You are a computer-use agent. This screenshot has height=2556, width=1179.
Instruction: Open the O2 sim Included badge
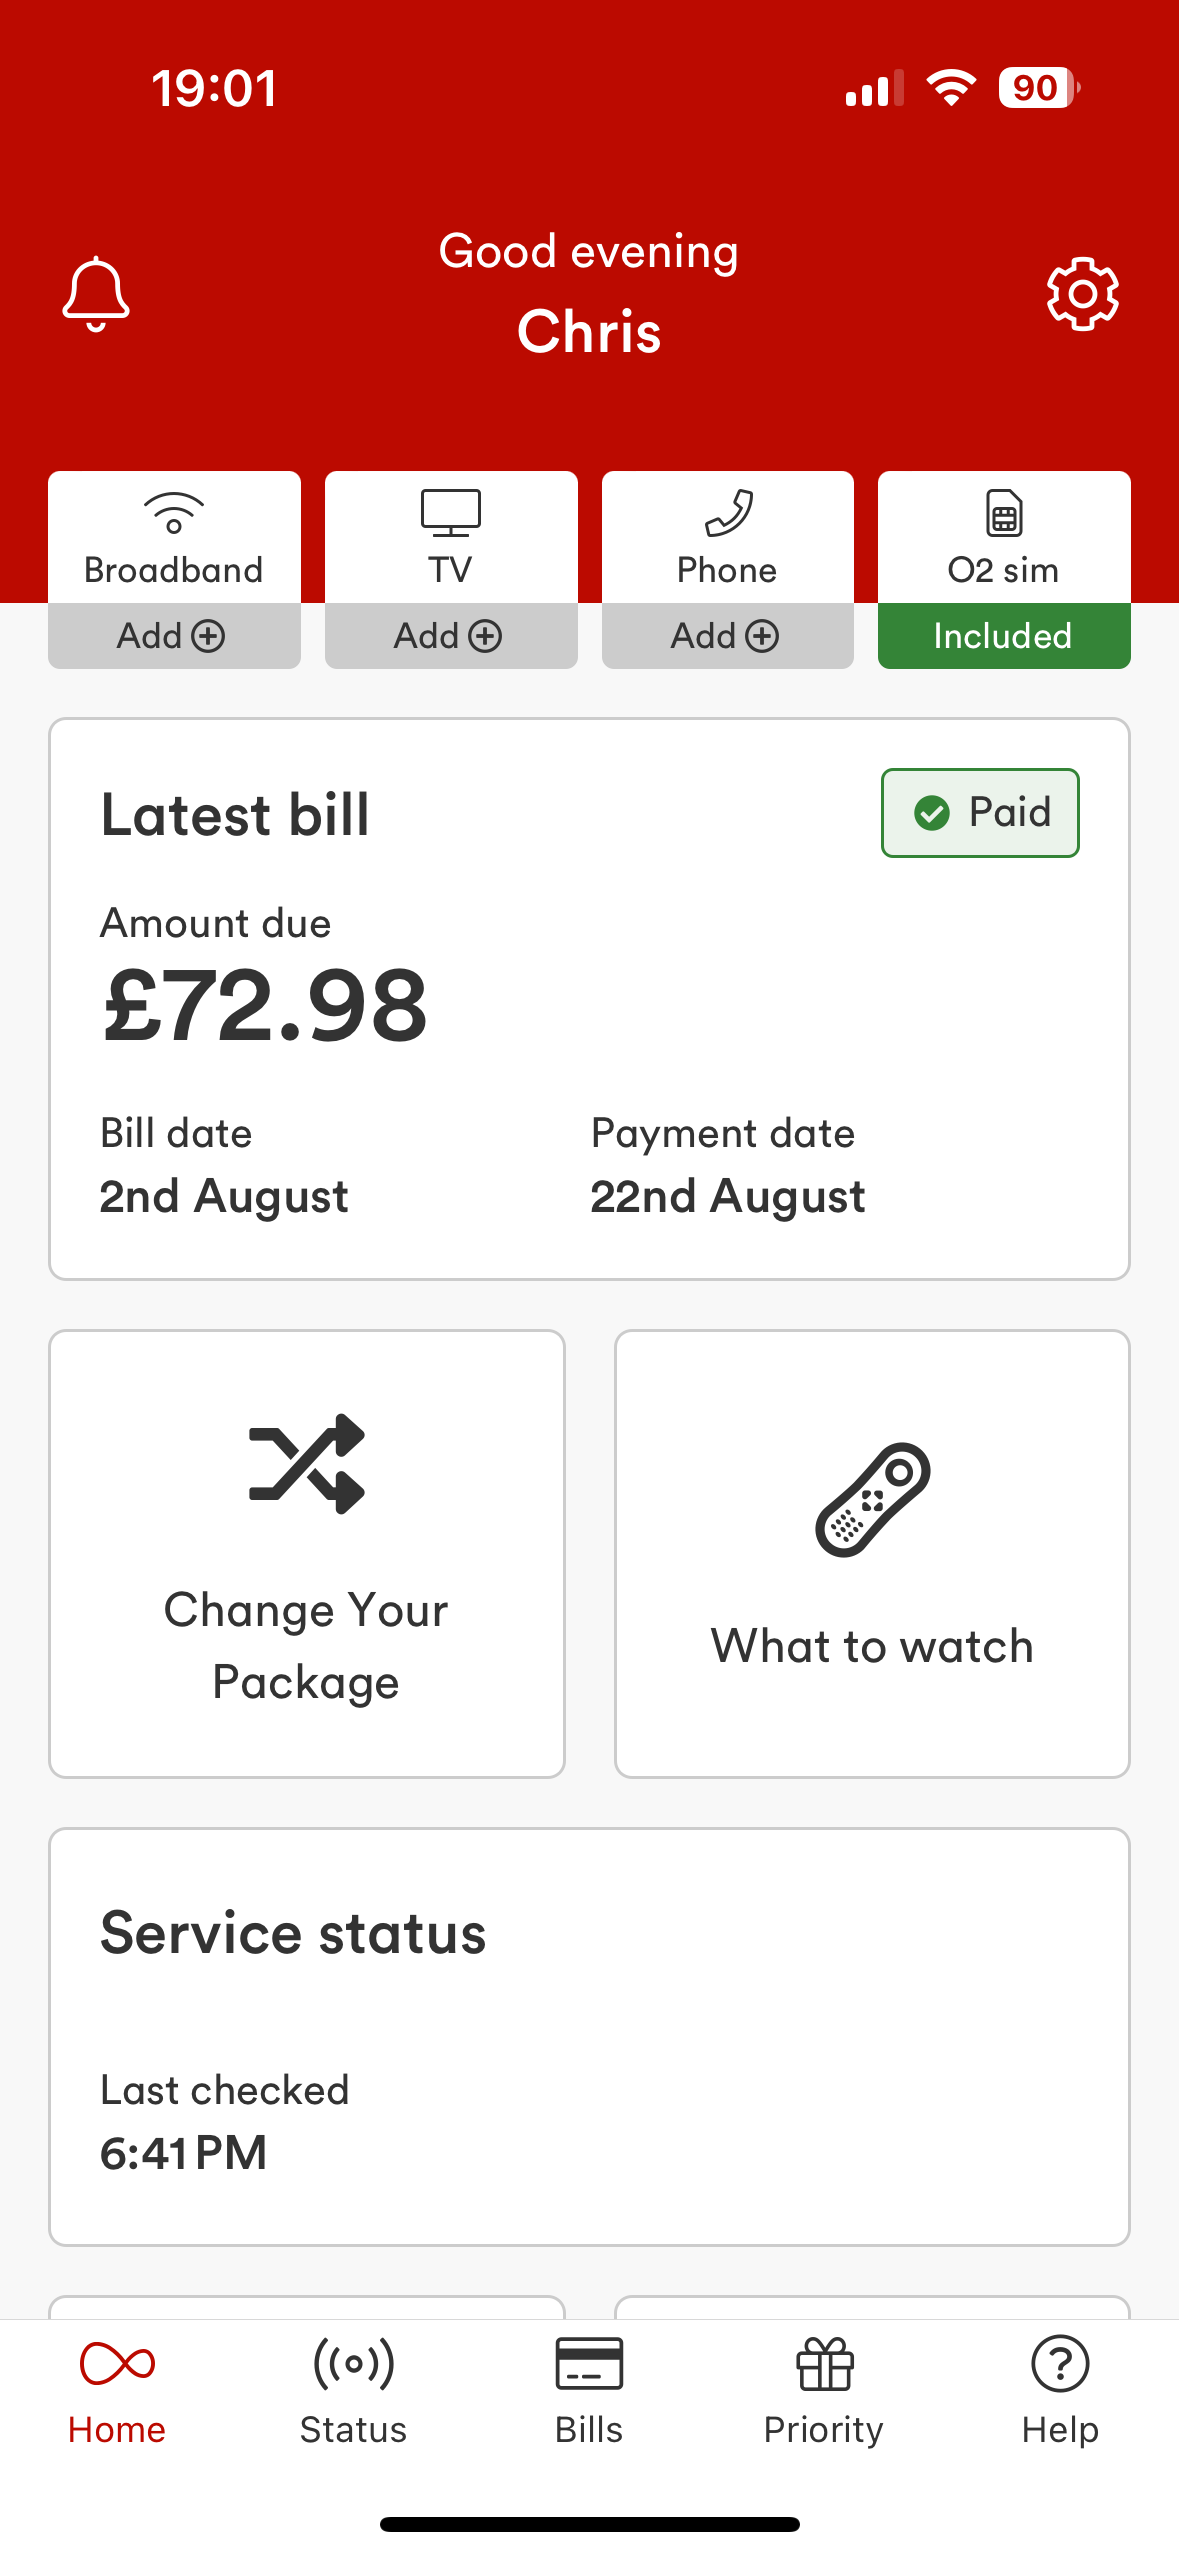pos(1004,636)
